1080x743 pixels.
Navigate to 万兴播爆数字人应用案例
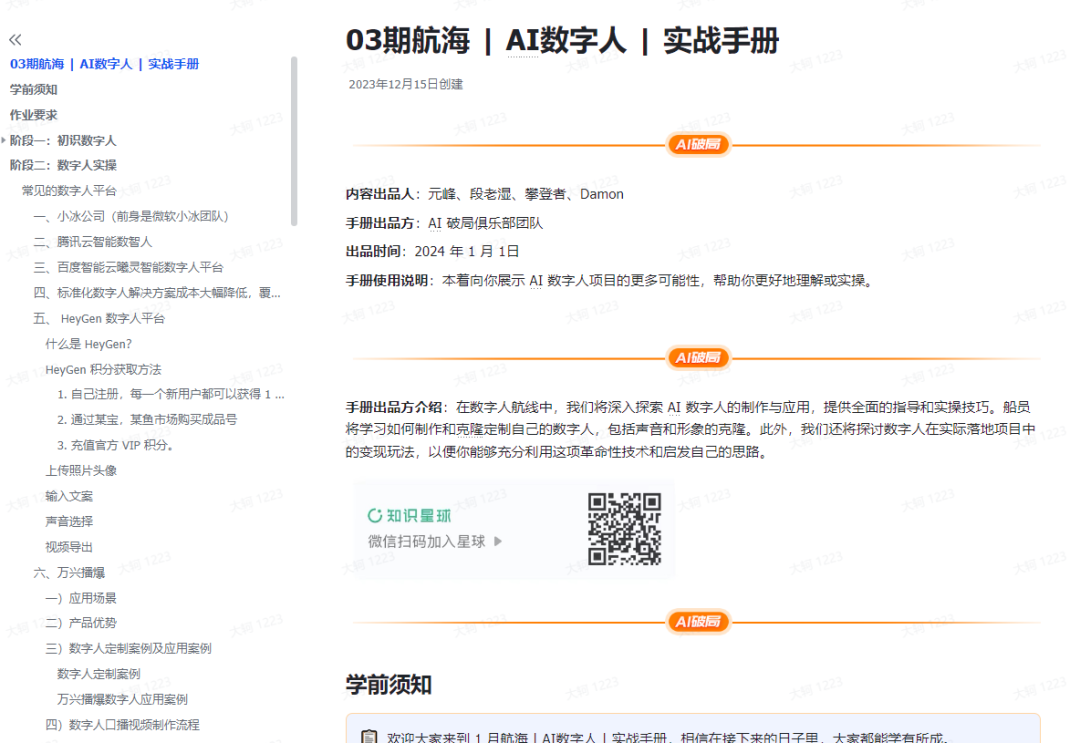point(123,699)
